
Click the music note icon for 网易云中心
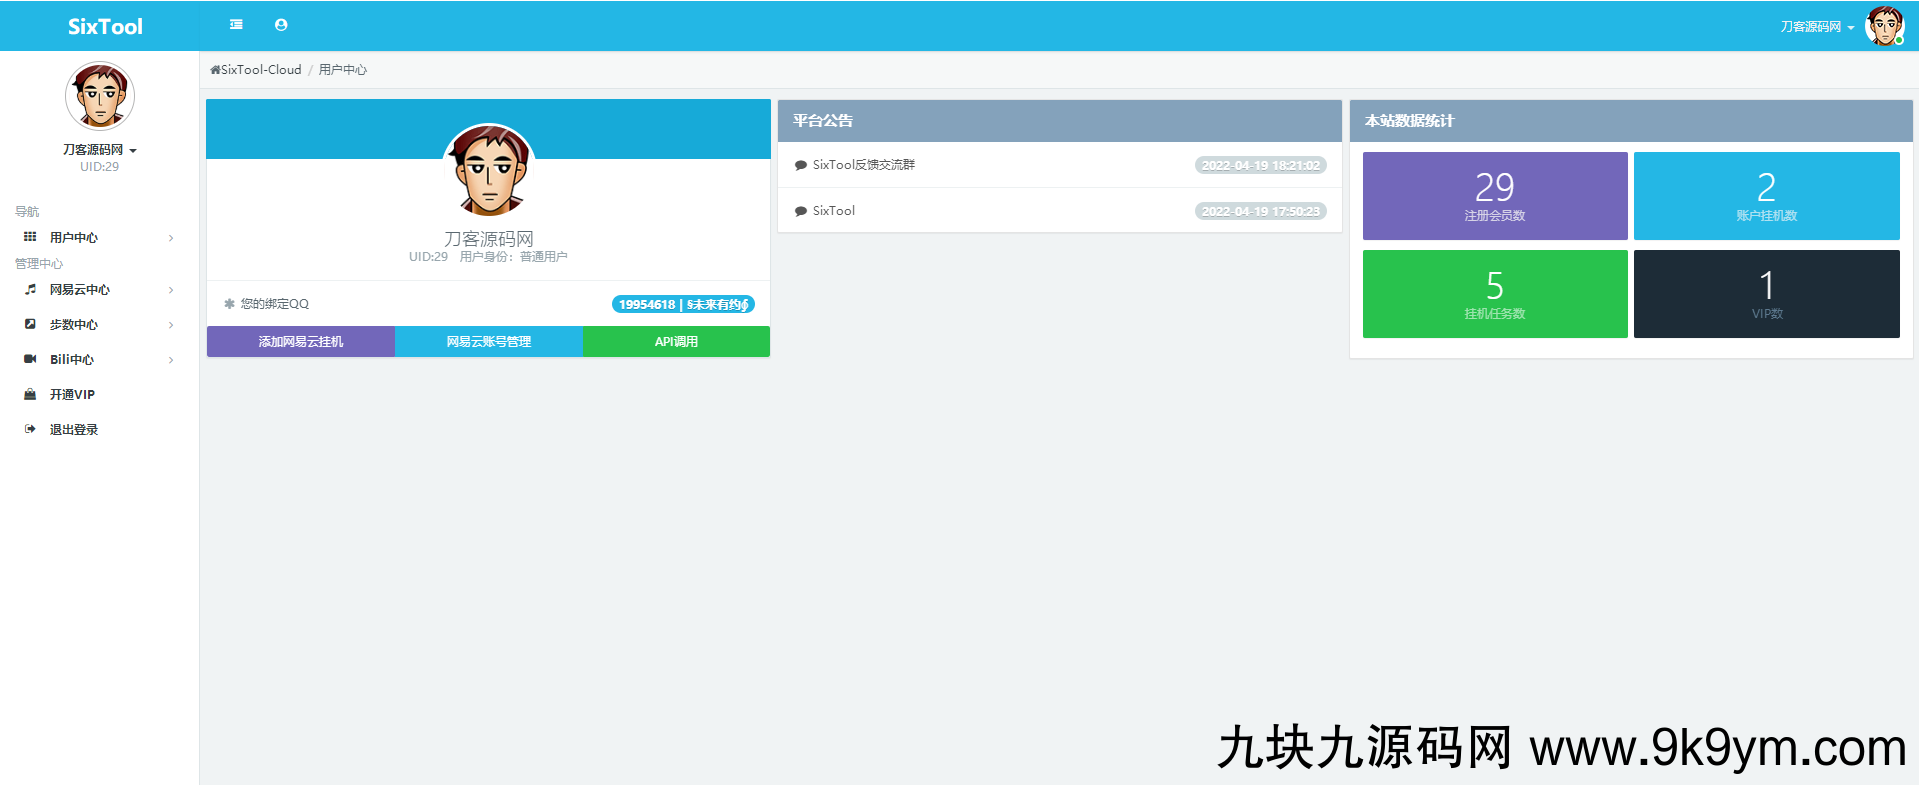click(x=30, y=289)
